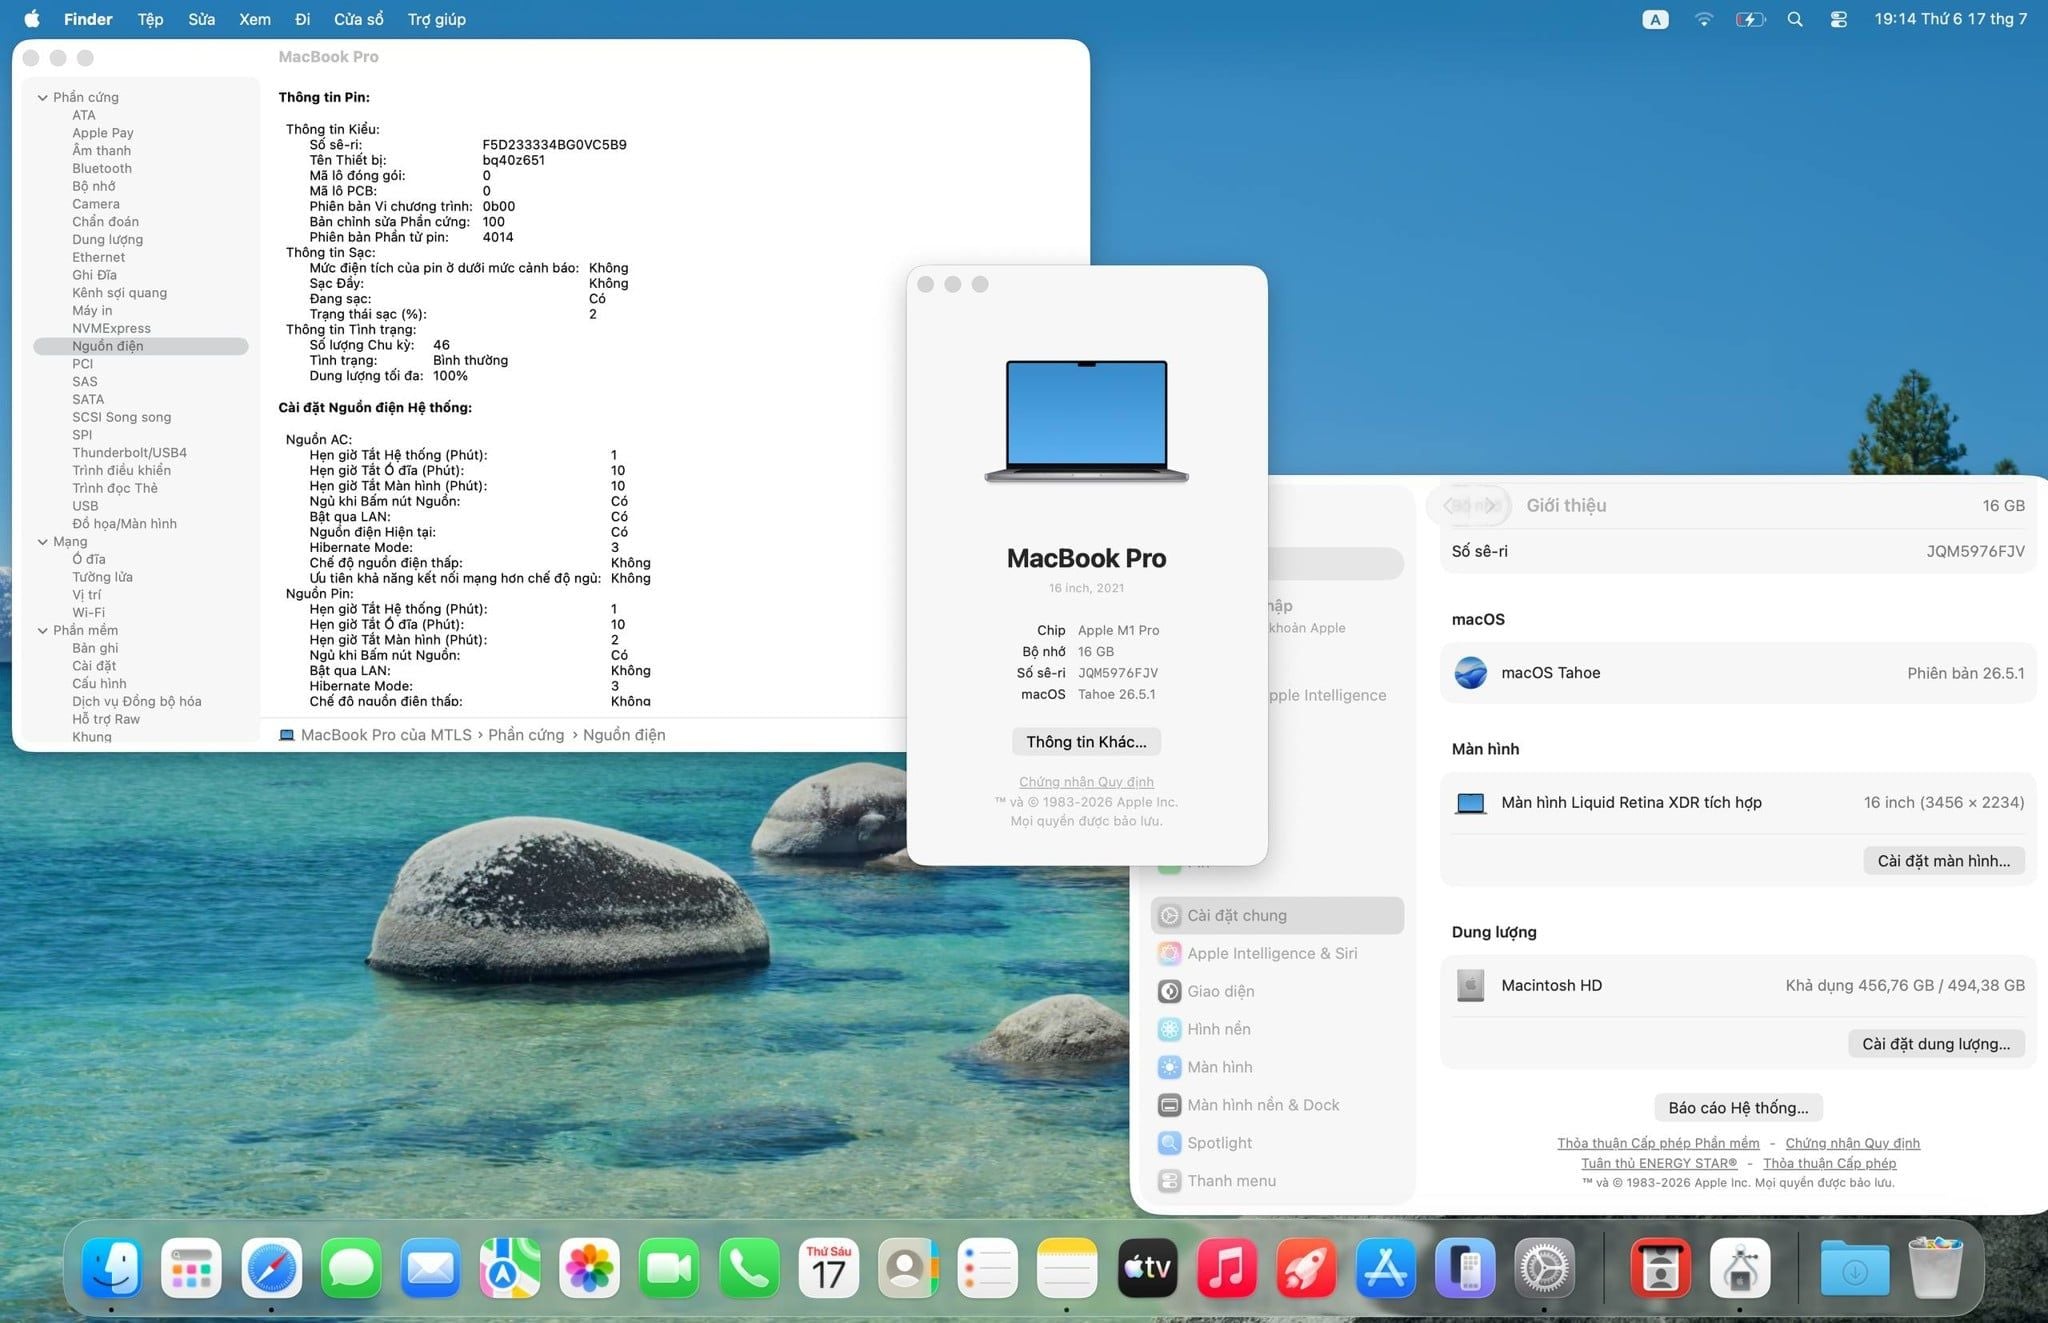Click MacBook Pro của MTLS in the path bar

(x=375, y=735)
